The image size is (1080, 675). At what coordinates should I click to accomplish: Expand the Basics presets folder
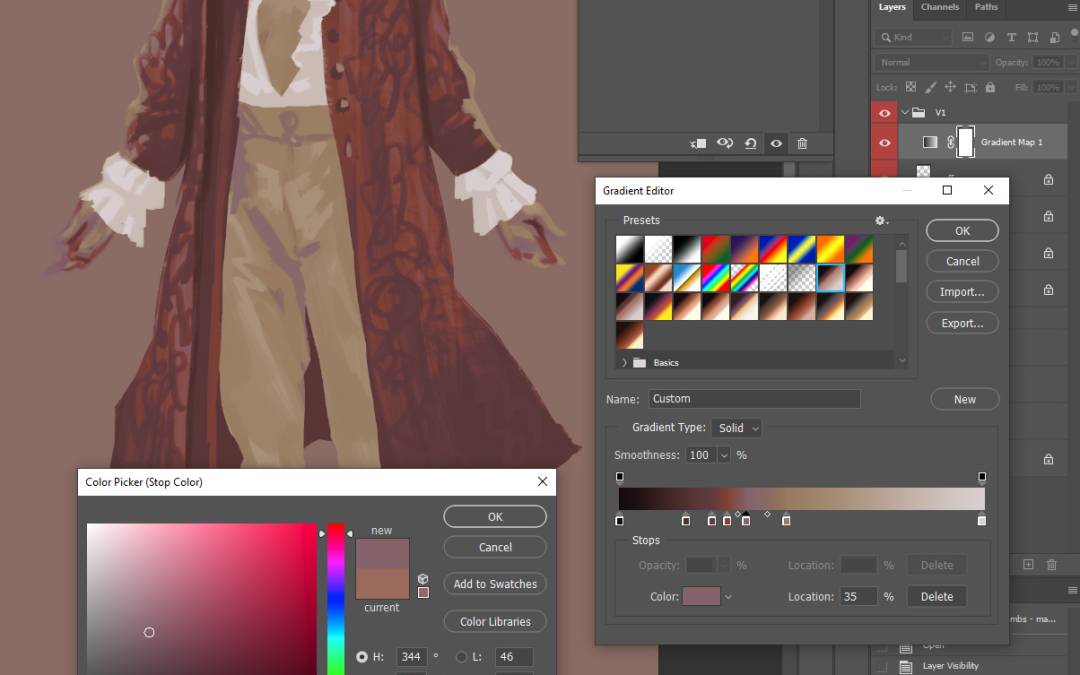click(625, 362)
